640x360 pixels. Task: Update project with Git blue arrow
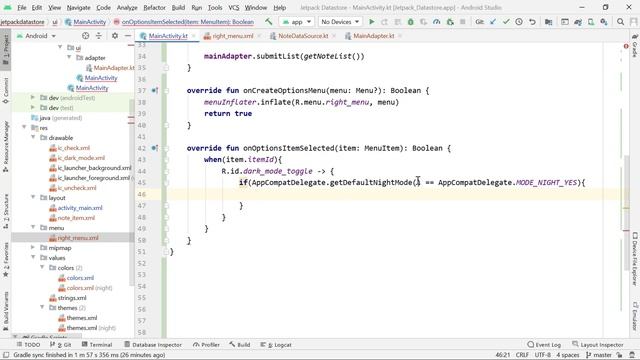[x=493, y=22]
